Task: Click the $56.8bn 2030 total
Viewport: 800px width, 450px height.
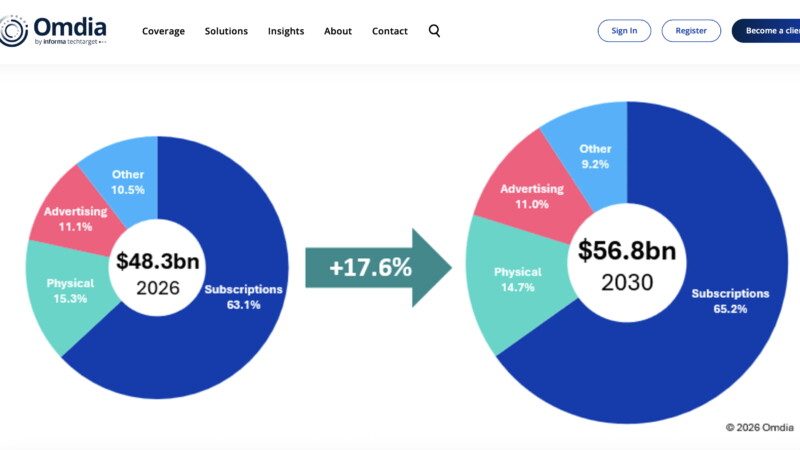Action: [x=627, y=264]
